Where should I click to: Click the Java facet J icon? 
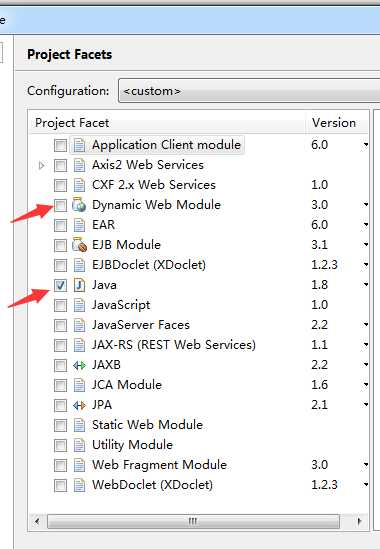[79, 285]
